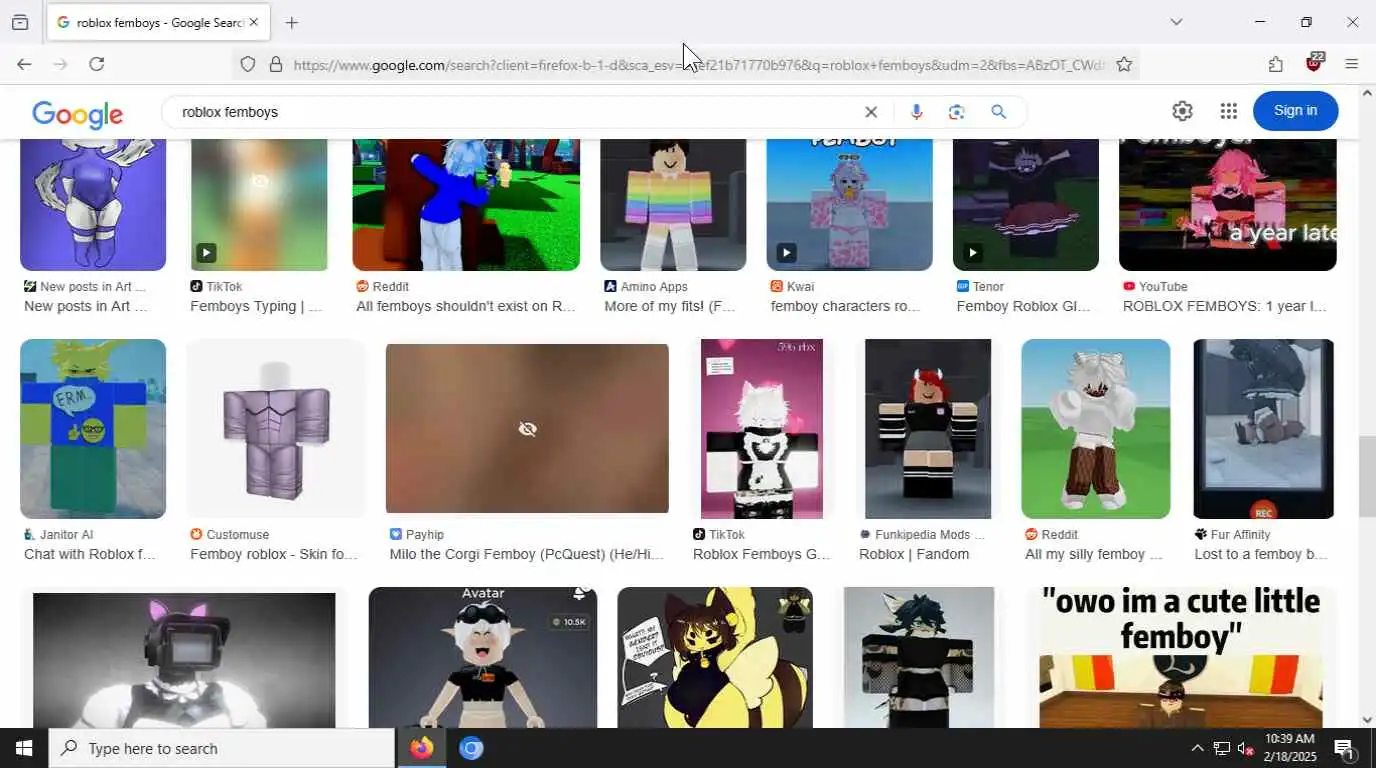The image size is (1376, 768).
Task: Start Google voice search microphone
Action: click(916, 112)
